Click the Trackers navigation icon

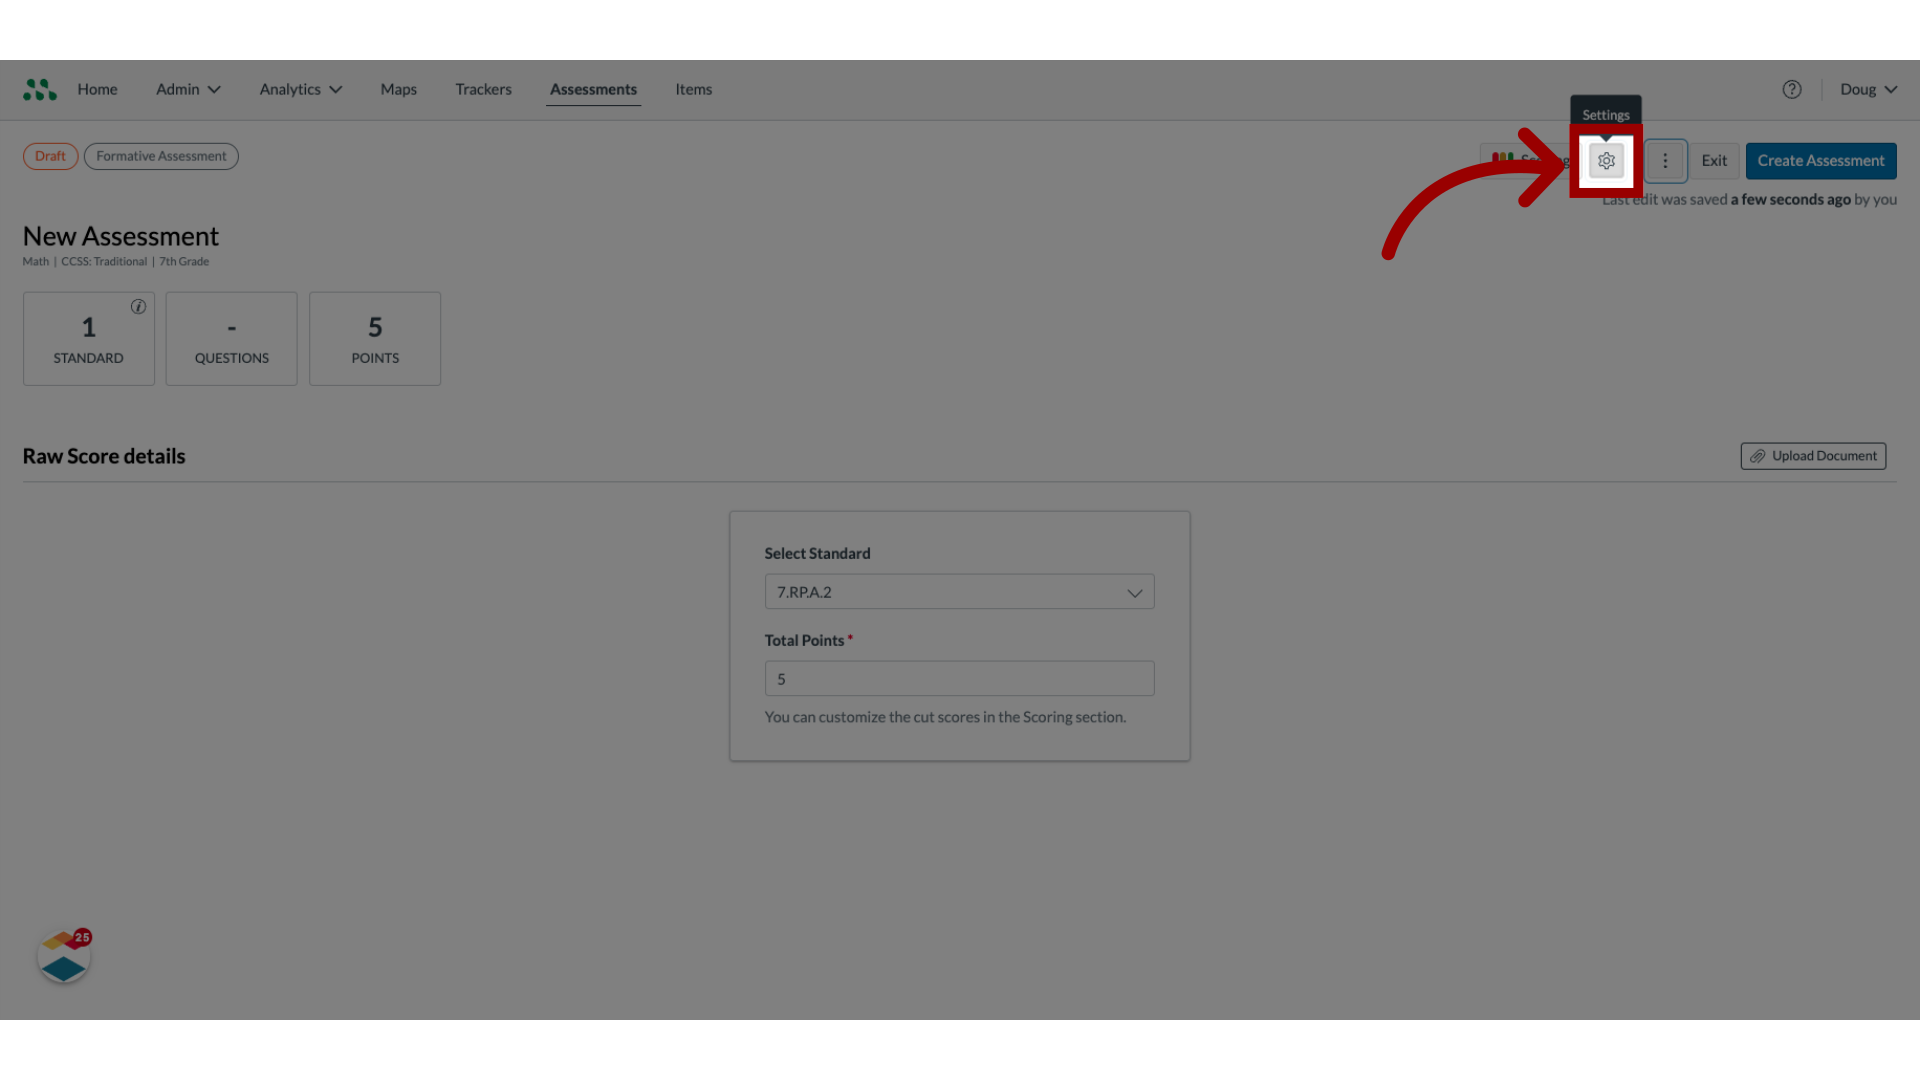(x=483, y=88)
